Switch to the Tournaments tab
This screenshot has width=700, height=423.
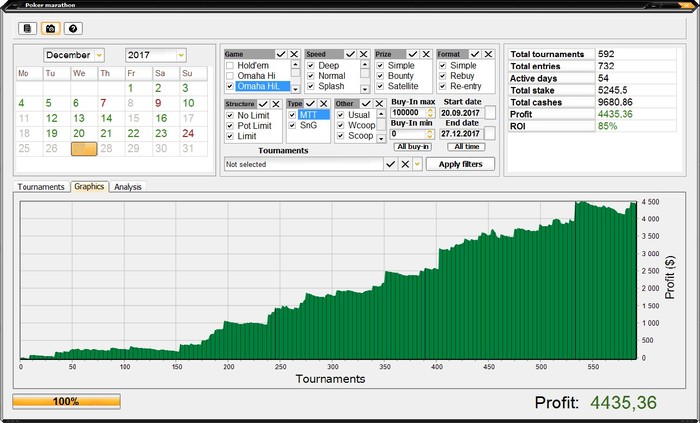[x=41, y=187]
